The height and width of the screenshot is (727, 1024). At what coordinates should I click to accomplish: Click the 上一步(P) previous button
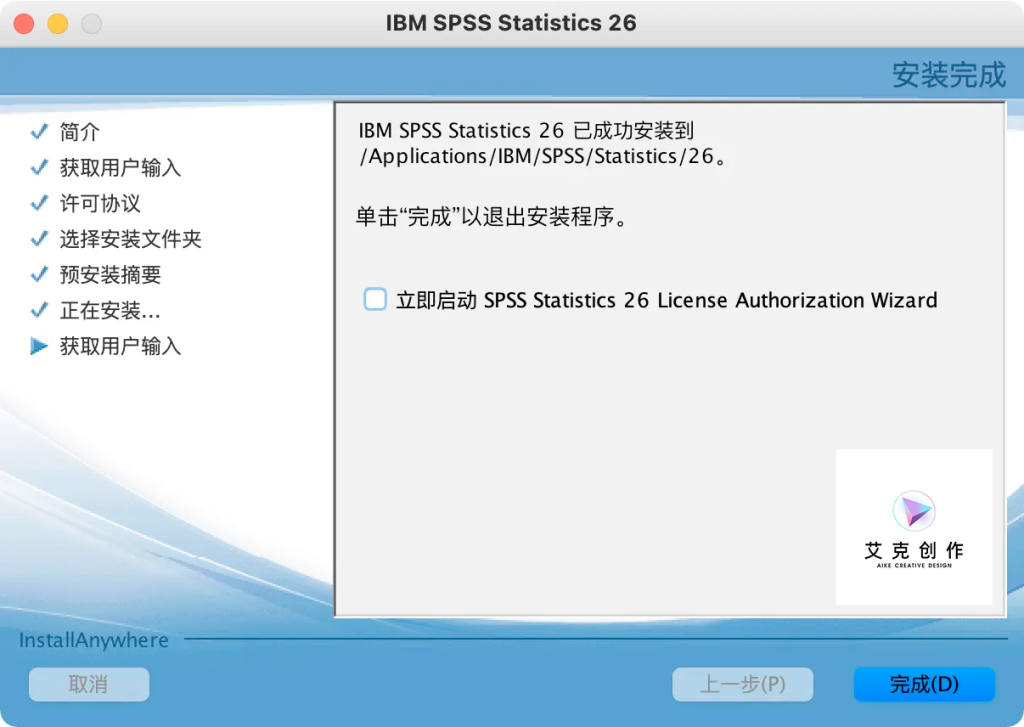tap(743, 684)
